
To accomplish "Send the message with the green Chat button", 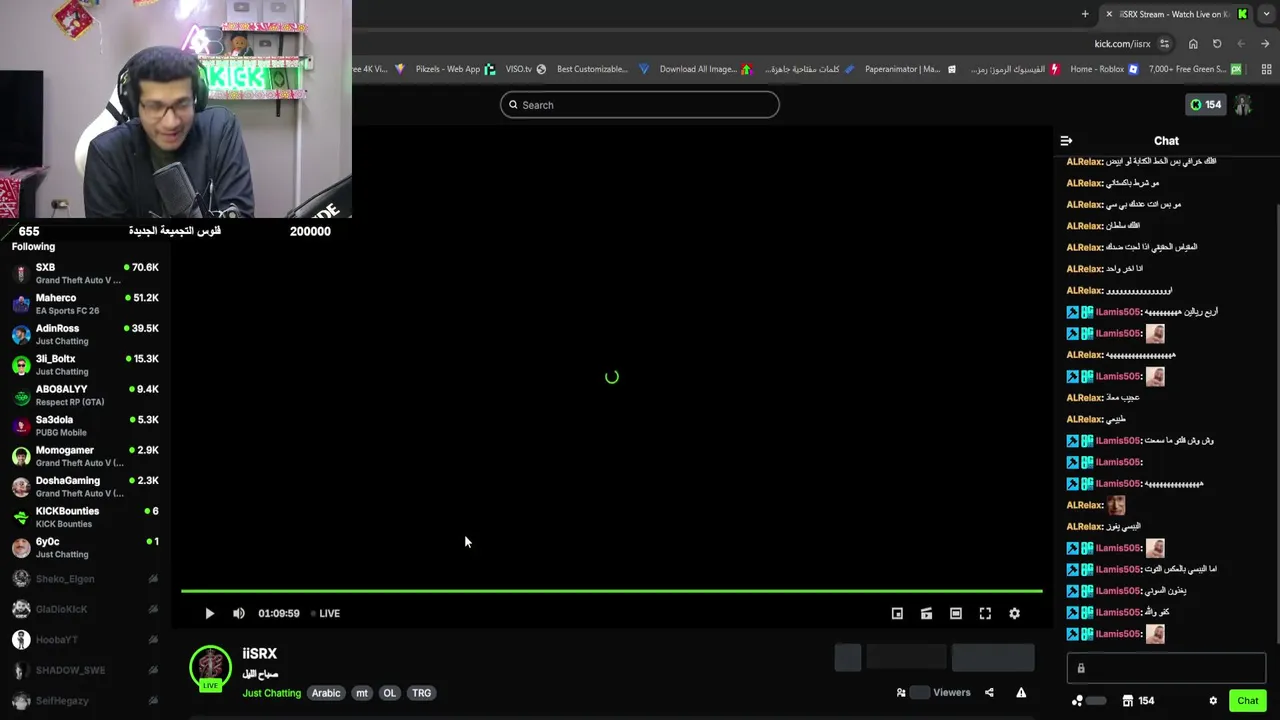I will 1247,701.
